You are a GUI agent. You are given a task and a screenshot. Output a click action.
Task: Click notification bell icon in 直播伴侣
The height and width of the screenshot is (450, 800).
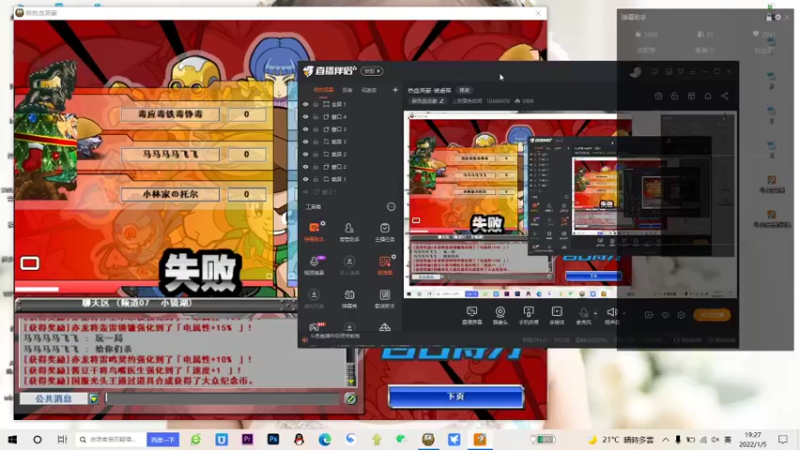(708, 96)
